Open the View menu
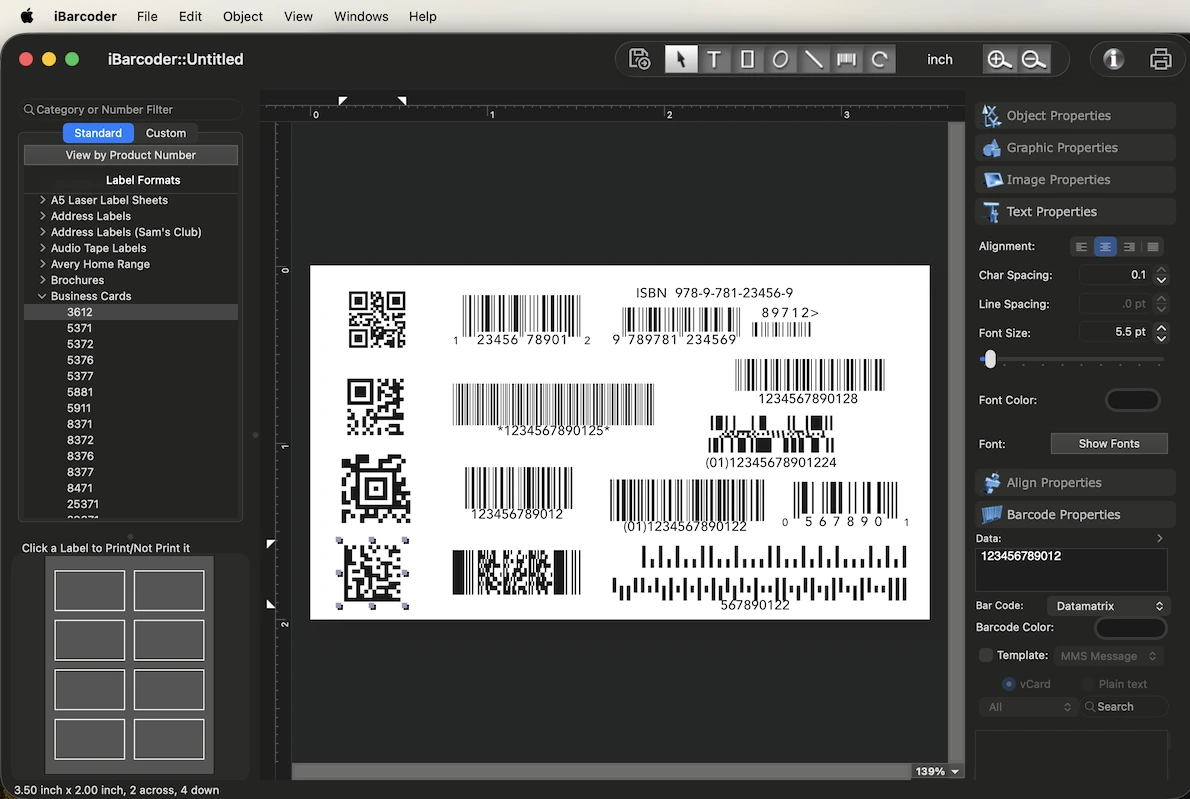Viewport: 1190px width, 799px height. pyautogui.click(x=298, y=16)
